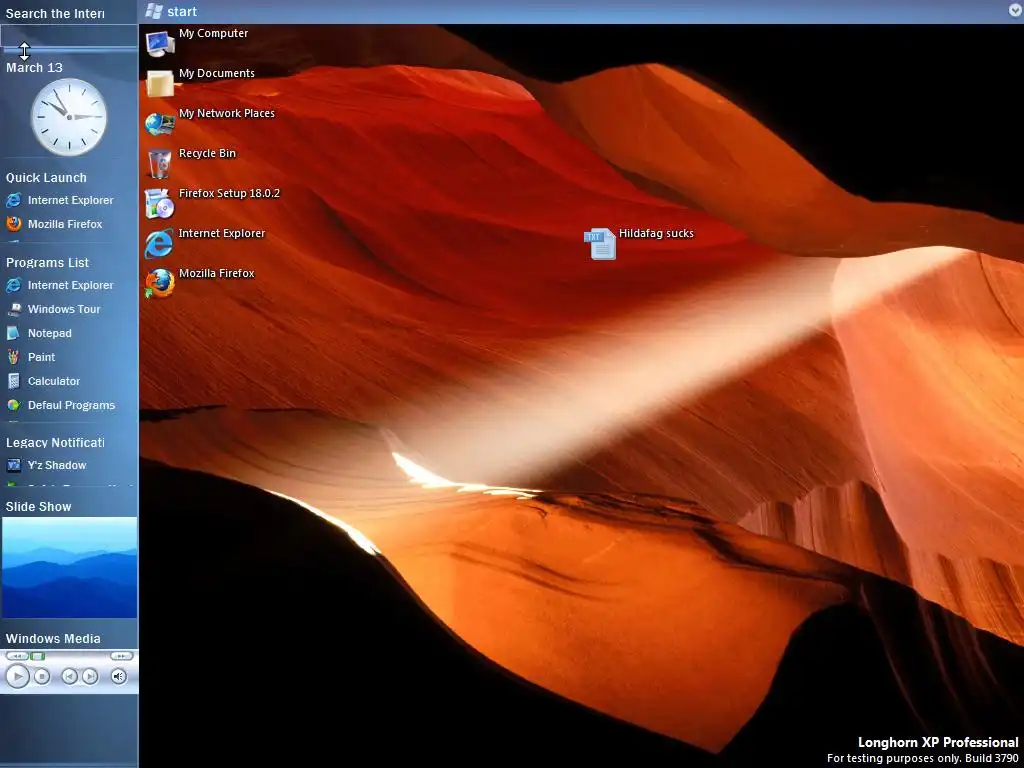
Task: Open Paint from Programs List
Action: pyautogui.click(x=31, y=357)
